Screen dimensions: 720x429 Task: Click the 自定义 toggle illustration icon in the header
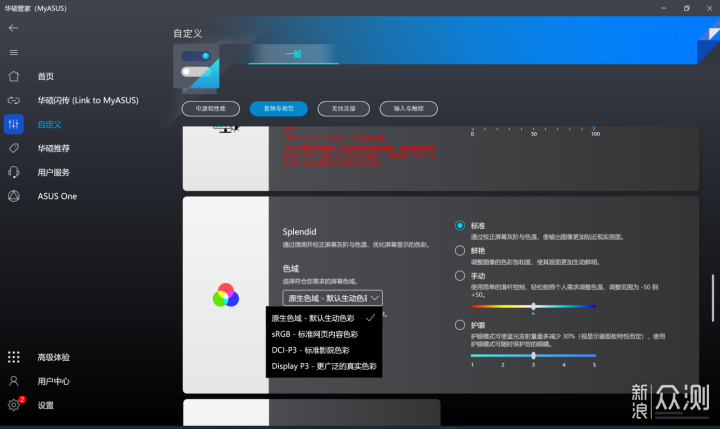196,66
